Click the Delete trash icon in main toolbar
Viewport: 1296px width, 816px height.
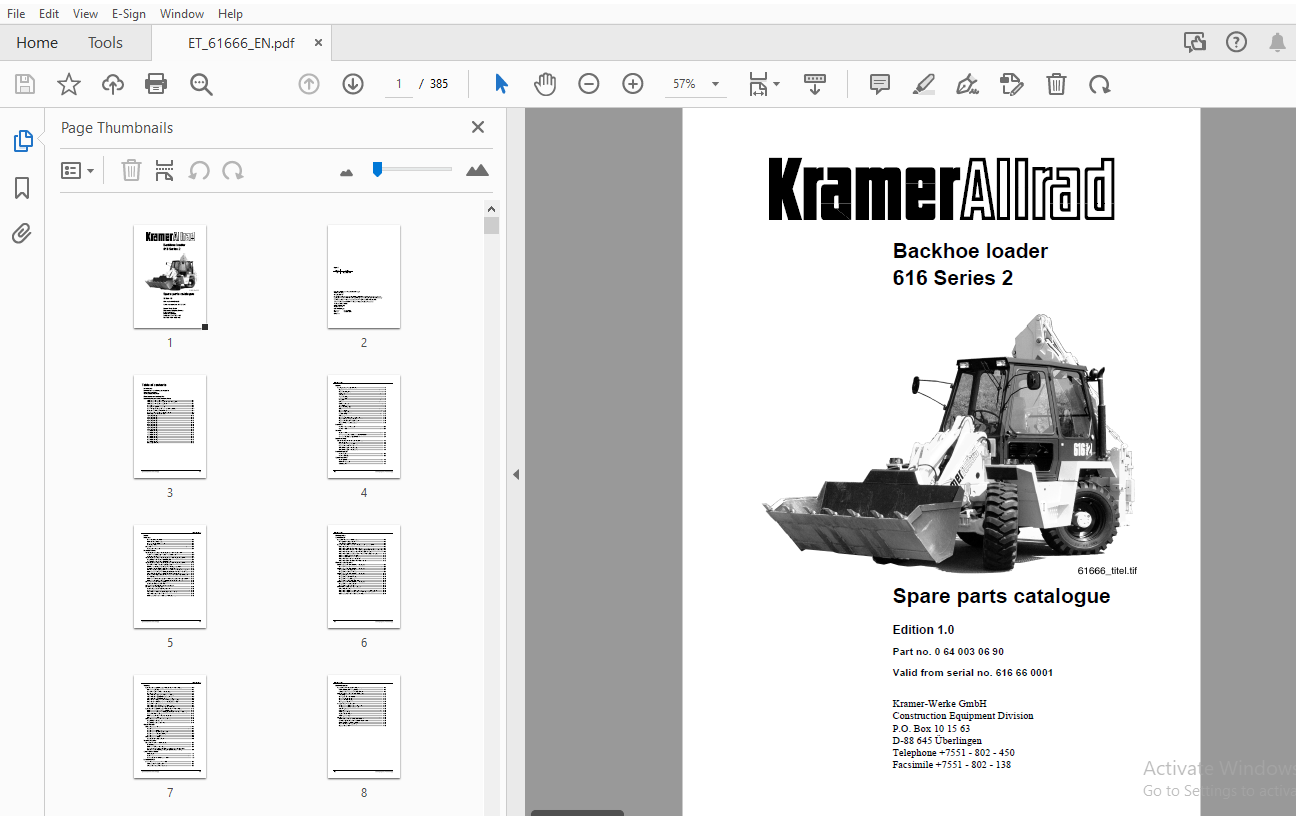[1056, 84]
